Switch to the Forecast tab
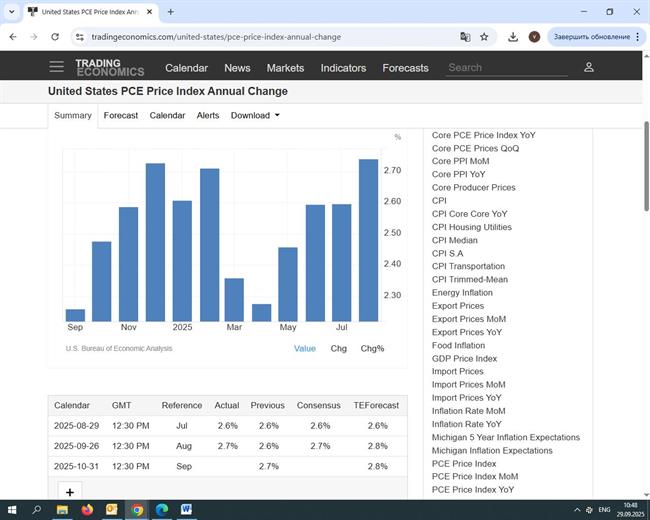The image size is (650, 520). pos(121,115)
